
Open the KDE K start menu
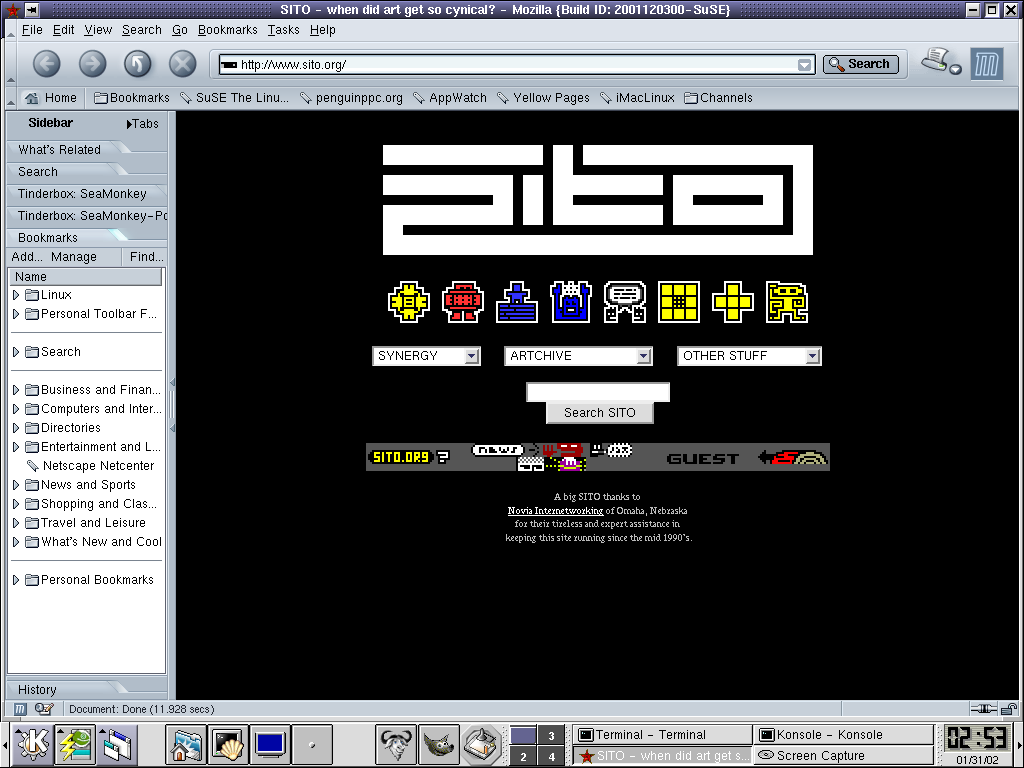point(32,743)
